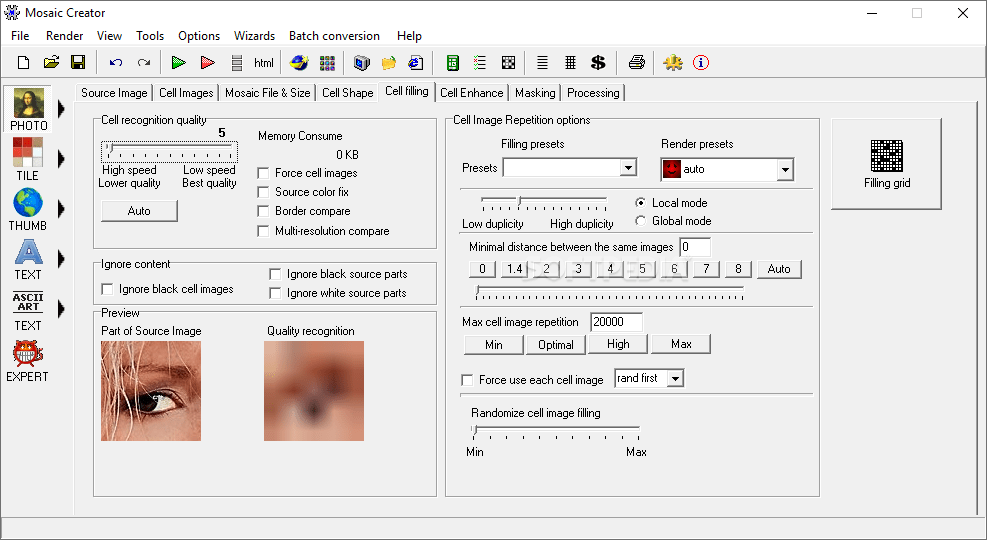Open the red info icon
This screenshot has height=540, width=987.
pos(701,62)
